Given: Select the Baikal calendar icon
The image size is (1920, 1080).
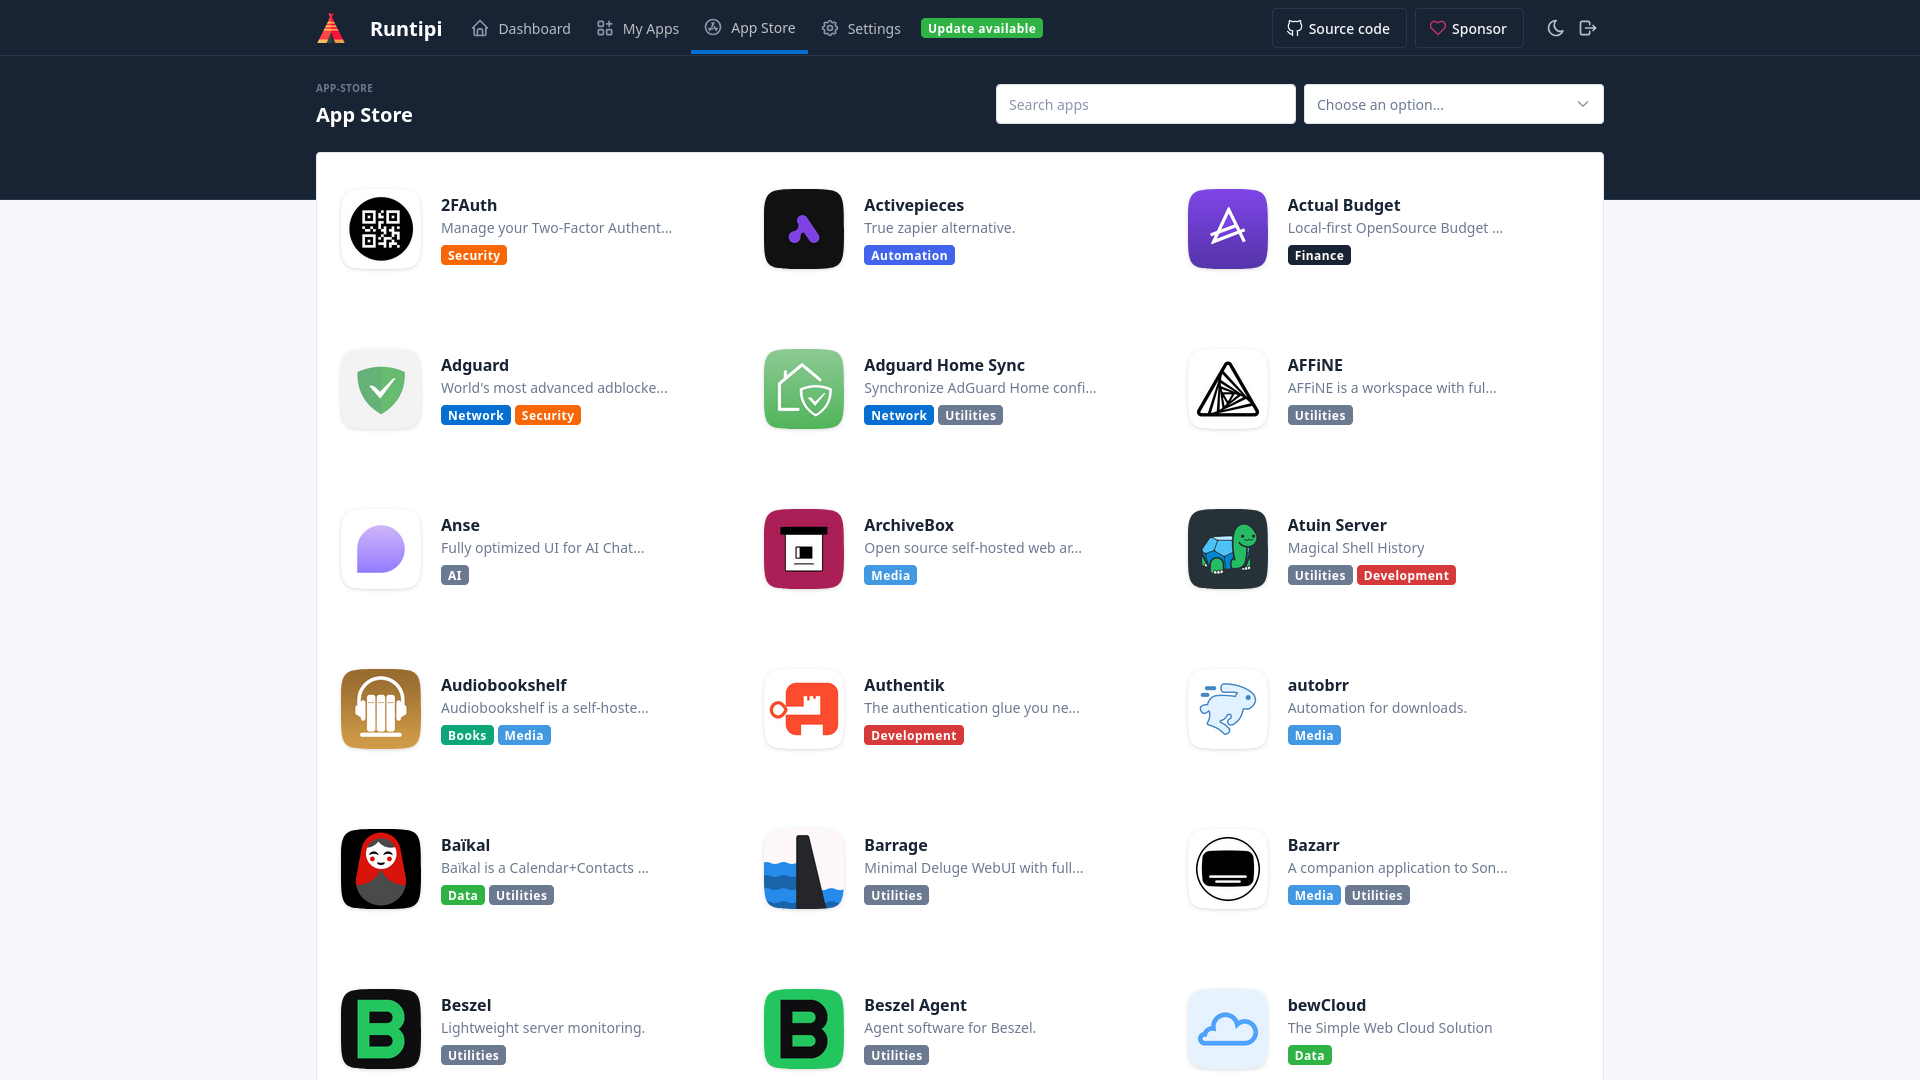Looking at the screenshot, I should tap(380, 869).
